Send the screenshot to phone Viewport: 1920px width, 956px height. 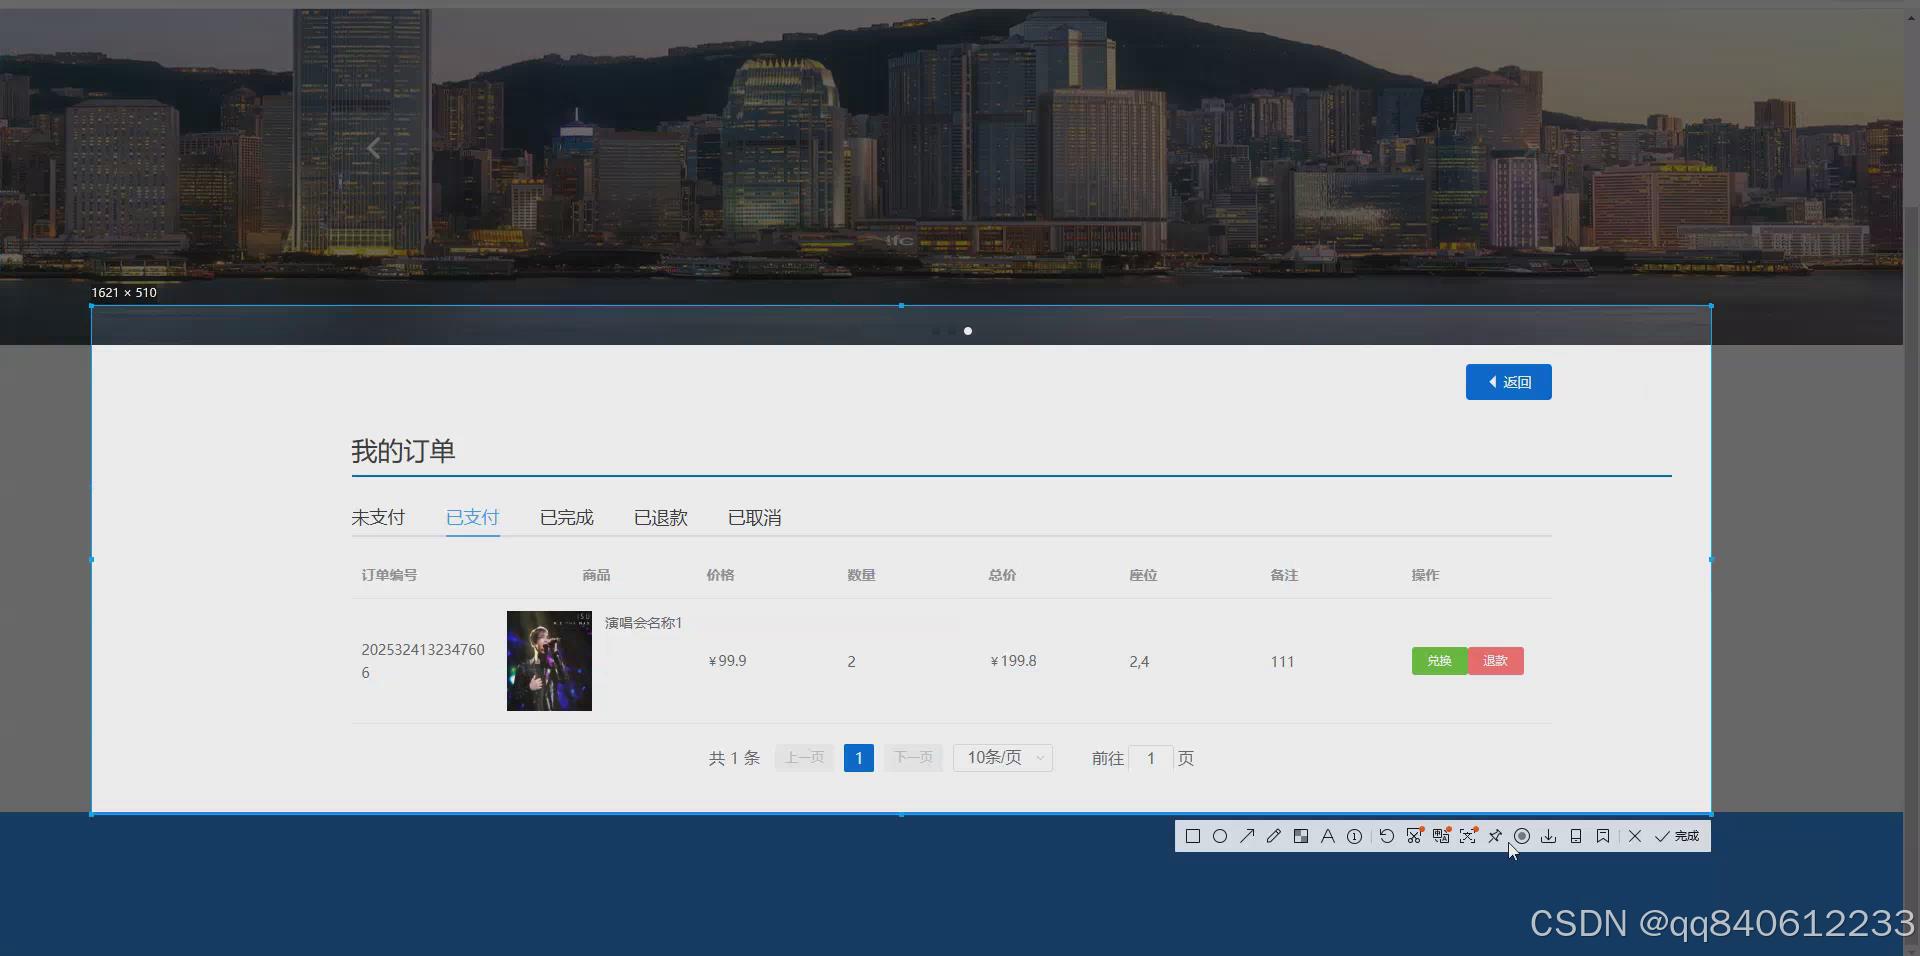(1576, 836)
